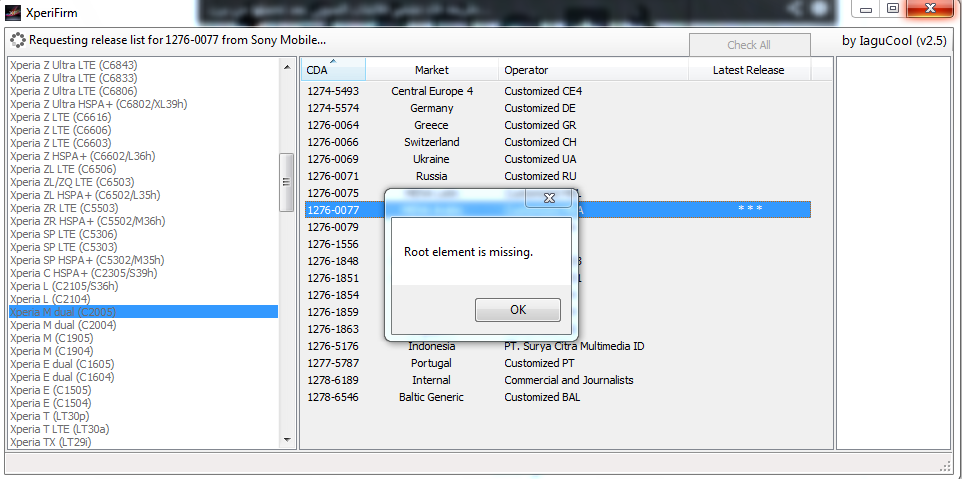Click the XperiFirm app icon in title bar
The image size is (962, 479).
pyautogui.click(x=13, y=12)
